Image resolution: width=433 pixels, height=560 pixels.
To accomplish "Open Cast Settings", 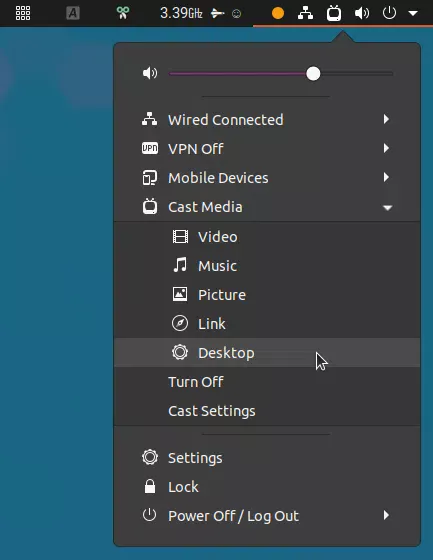I will [267, 411].
